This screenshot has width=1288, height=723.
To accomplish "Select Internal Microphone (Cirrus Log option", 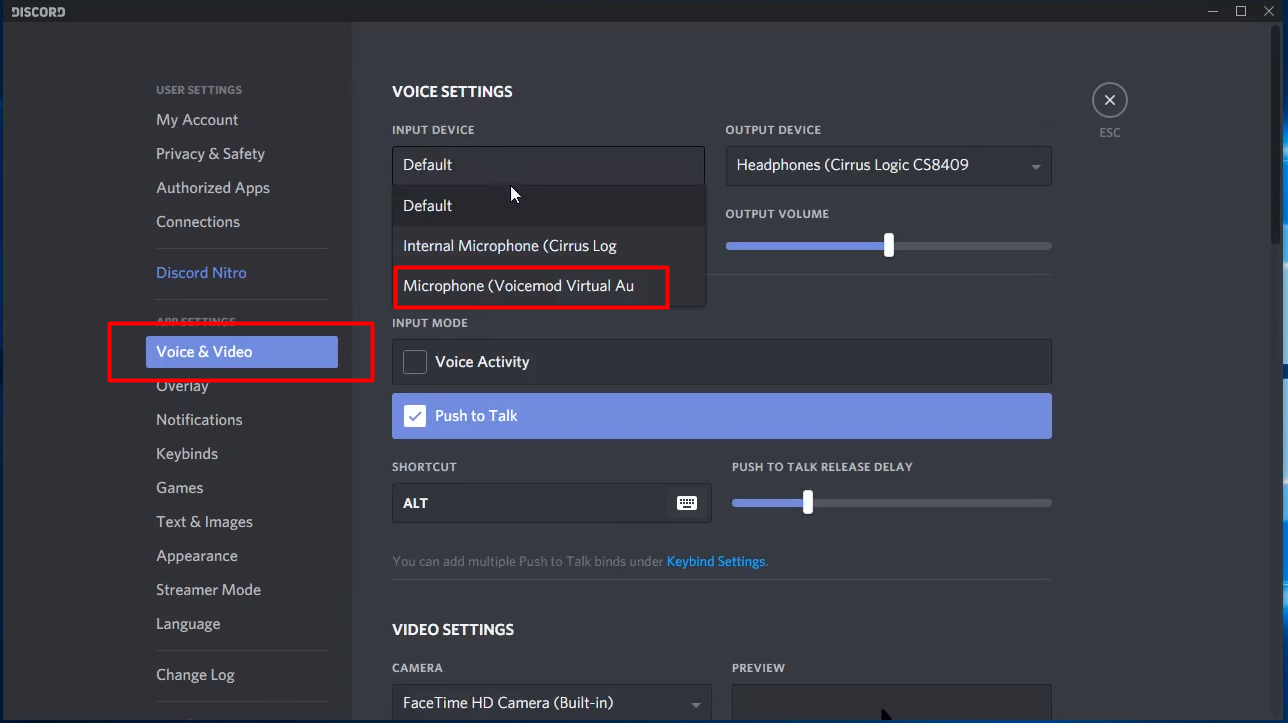I will 548,246.
